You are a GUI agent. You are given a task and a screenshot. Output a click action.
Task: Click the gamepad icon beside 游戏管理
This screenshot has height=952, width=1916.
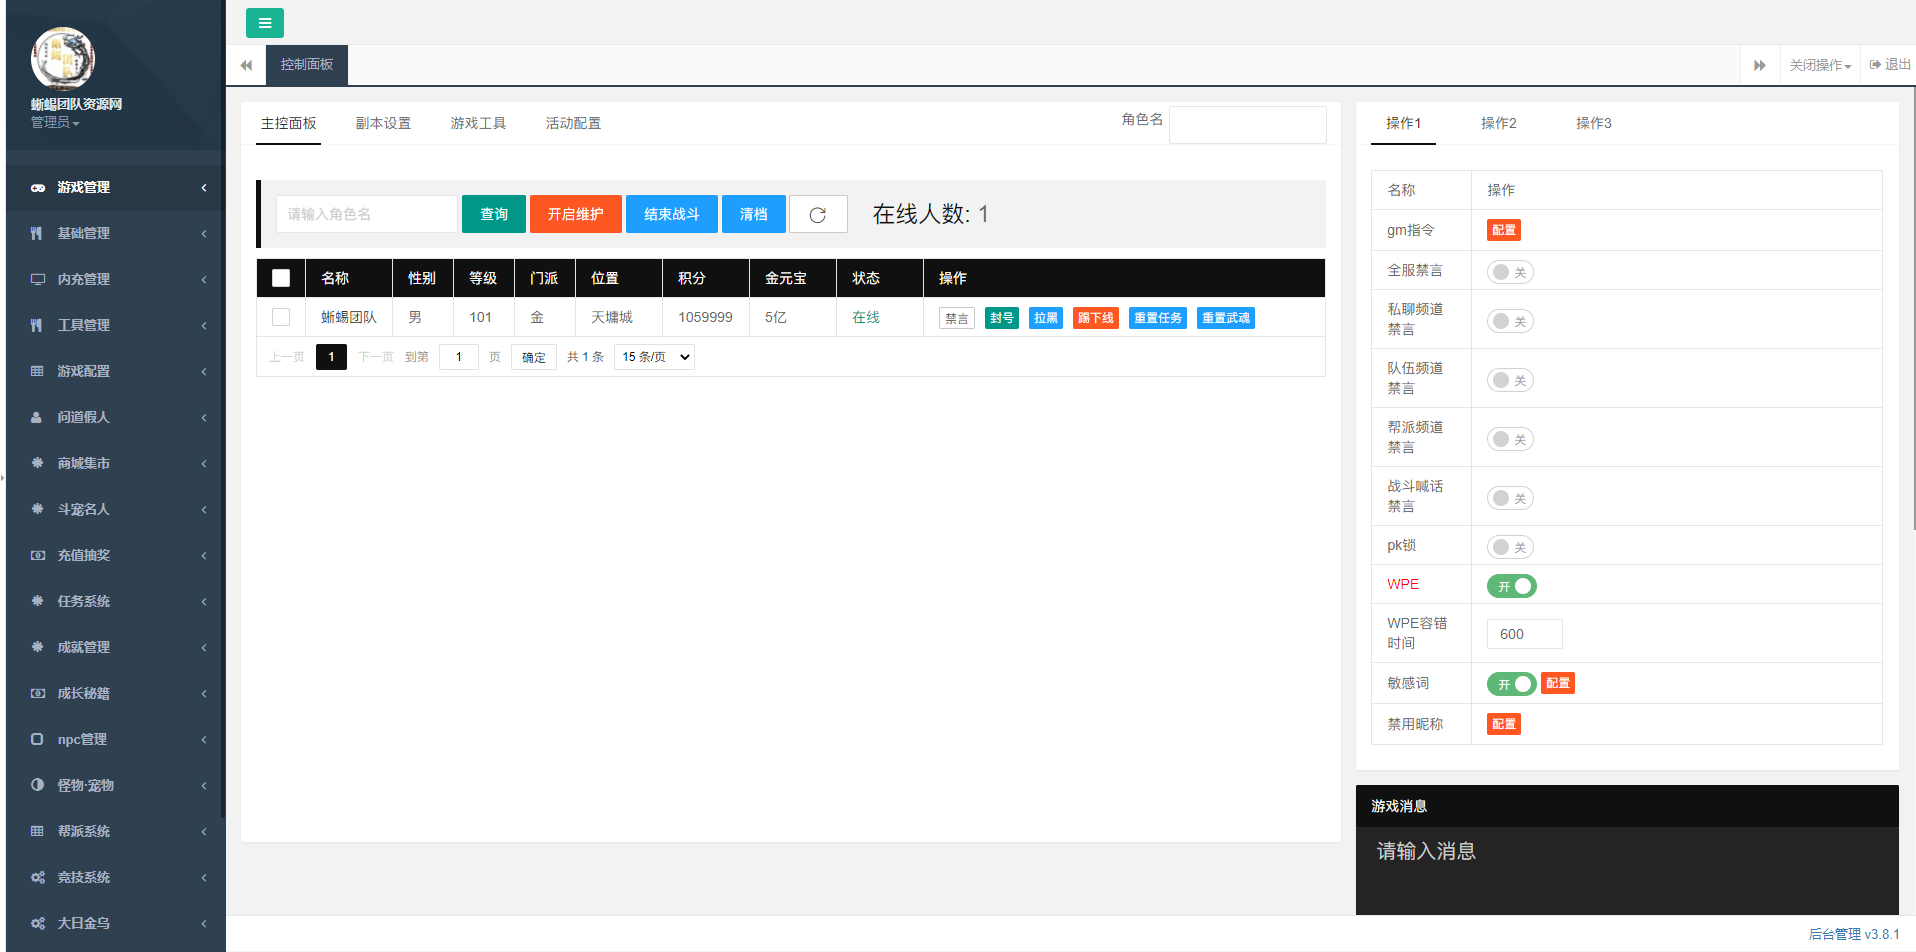(38, 188)
